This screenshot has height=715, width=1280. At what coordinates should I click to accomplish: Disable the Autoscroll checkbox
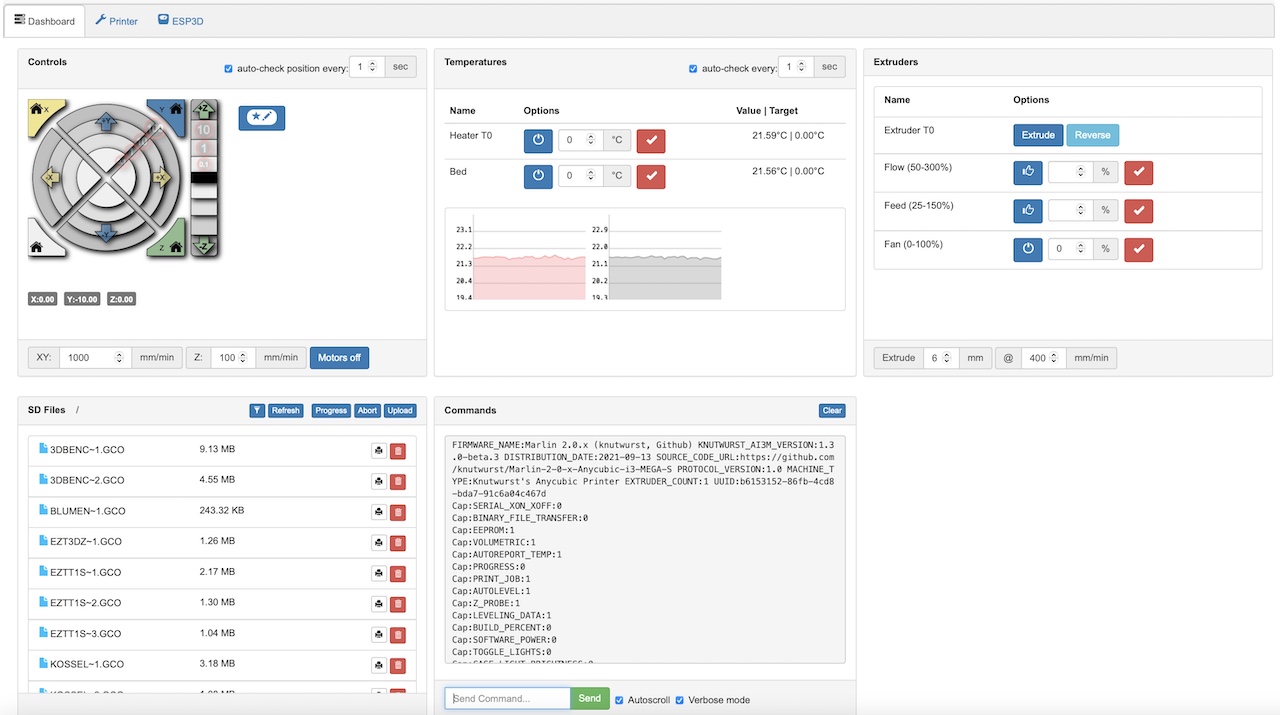pos(620,700)
